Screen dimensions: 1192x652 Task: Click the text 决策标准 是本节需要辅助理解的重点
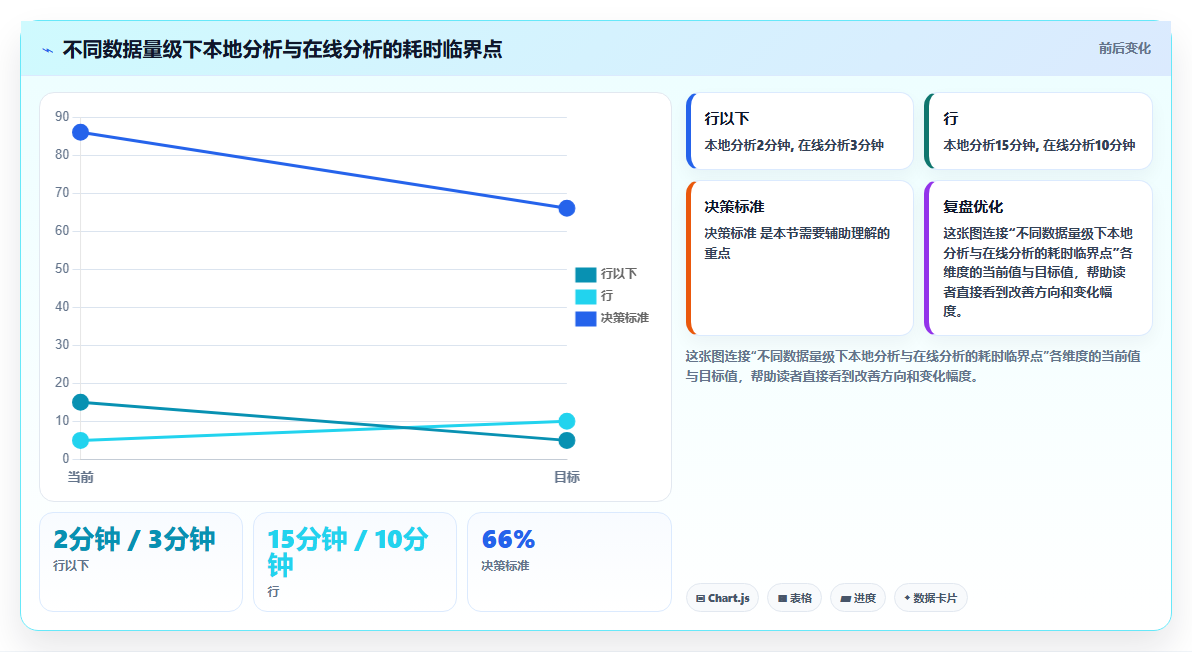(x=797, y=243)
